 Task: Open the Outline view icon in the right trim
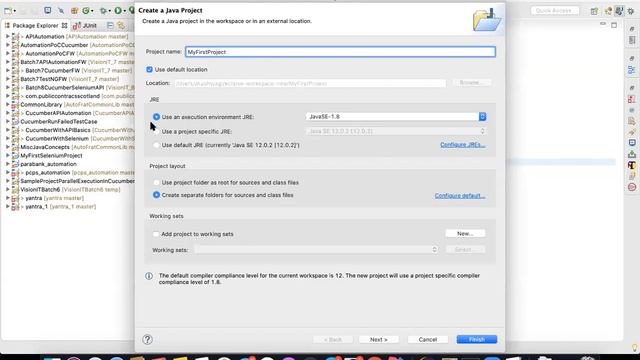point(632,70)
